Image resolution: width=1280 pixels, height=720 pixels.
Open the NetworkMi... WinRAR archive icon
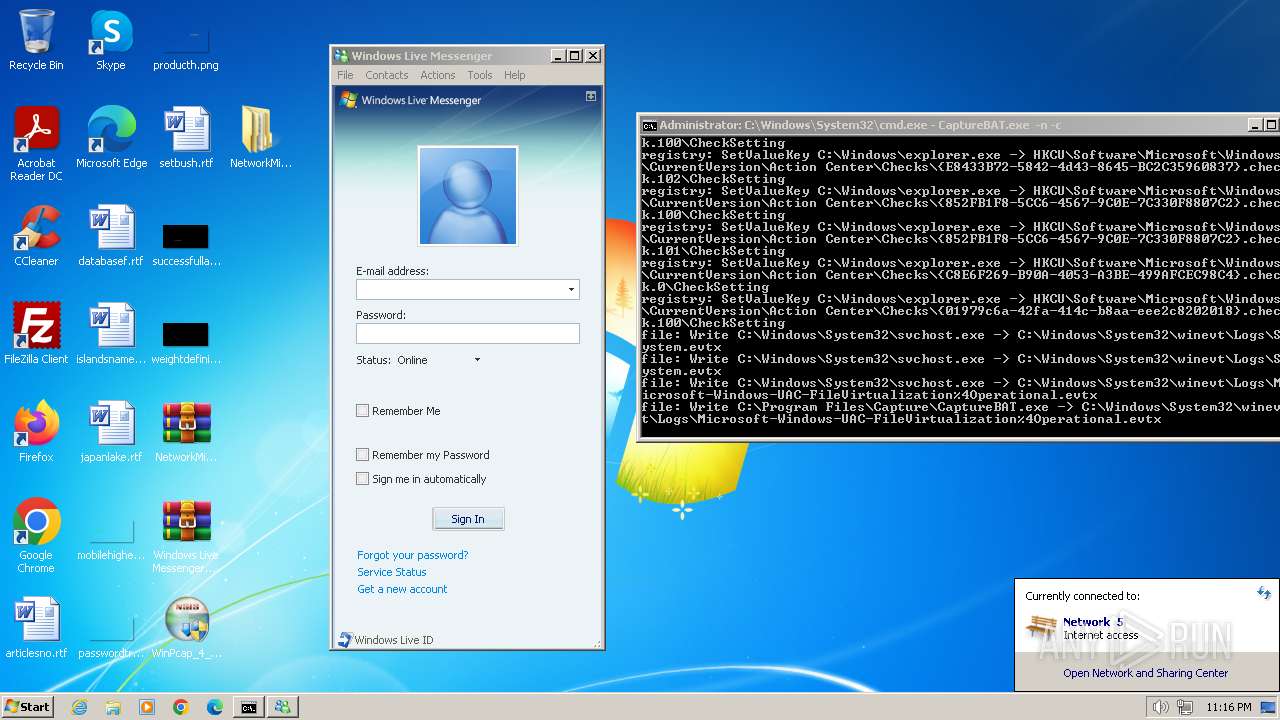tap(186, 432)
